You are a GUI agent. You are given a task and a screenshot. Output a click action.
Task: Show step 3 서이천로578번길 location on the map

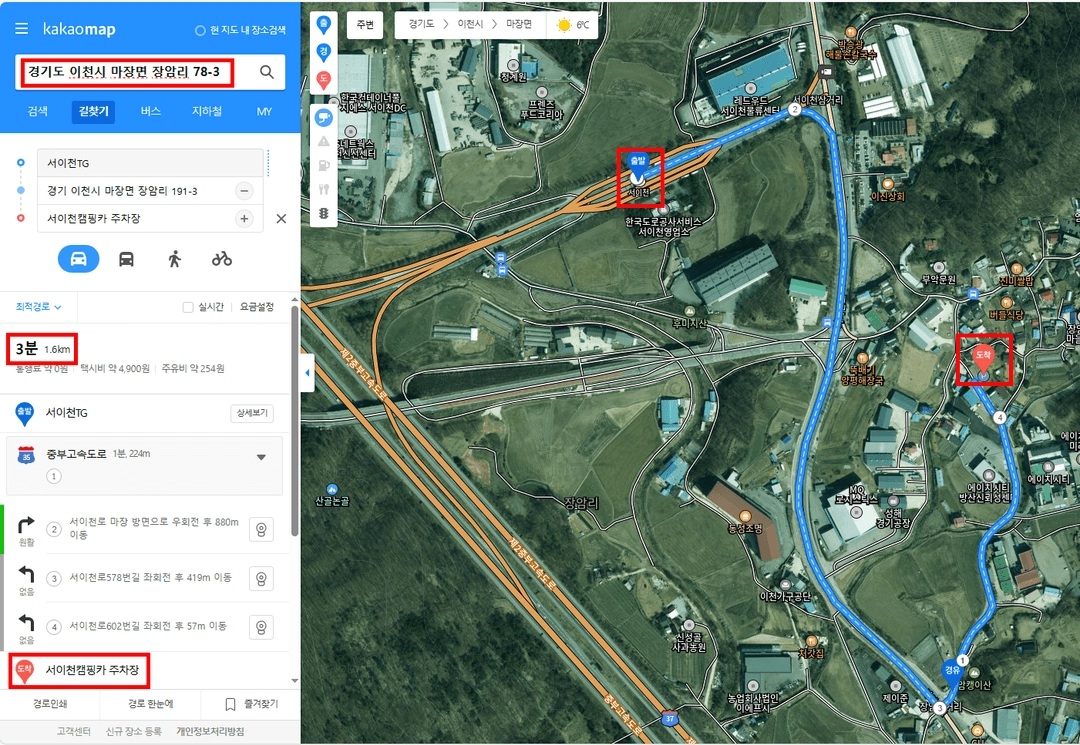coord(261,578)
